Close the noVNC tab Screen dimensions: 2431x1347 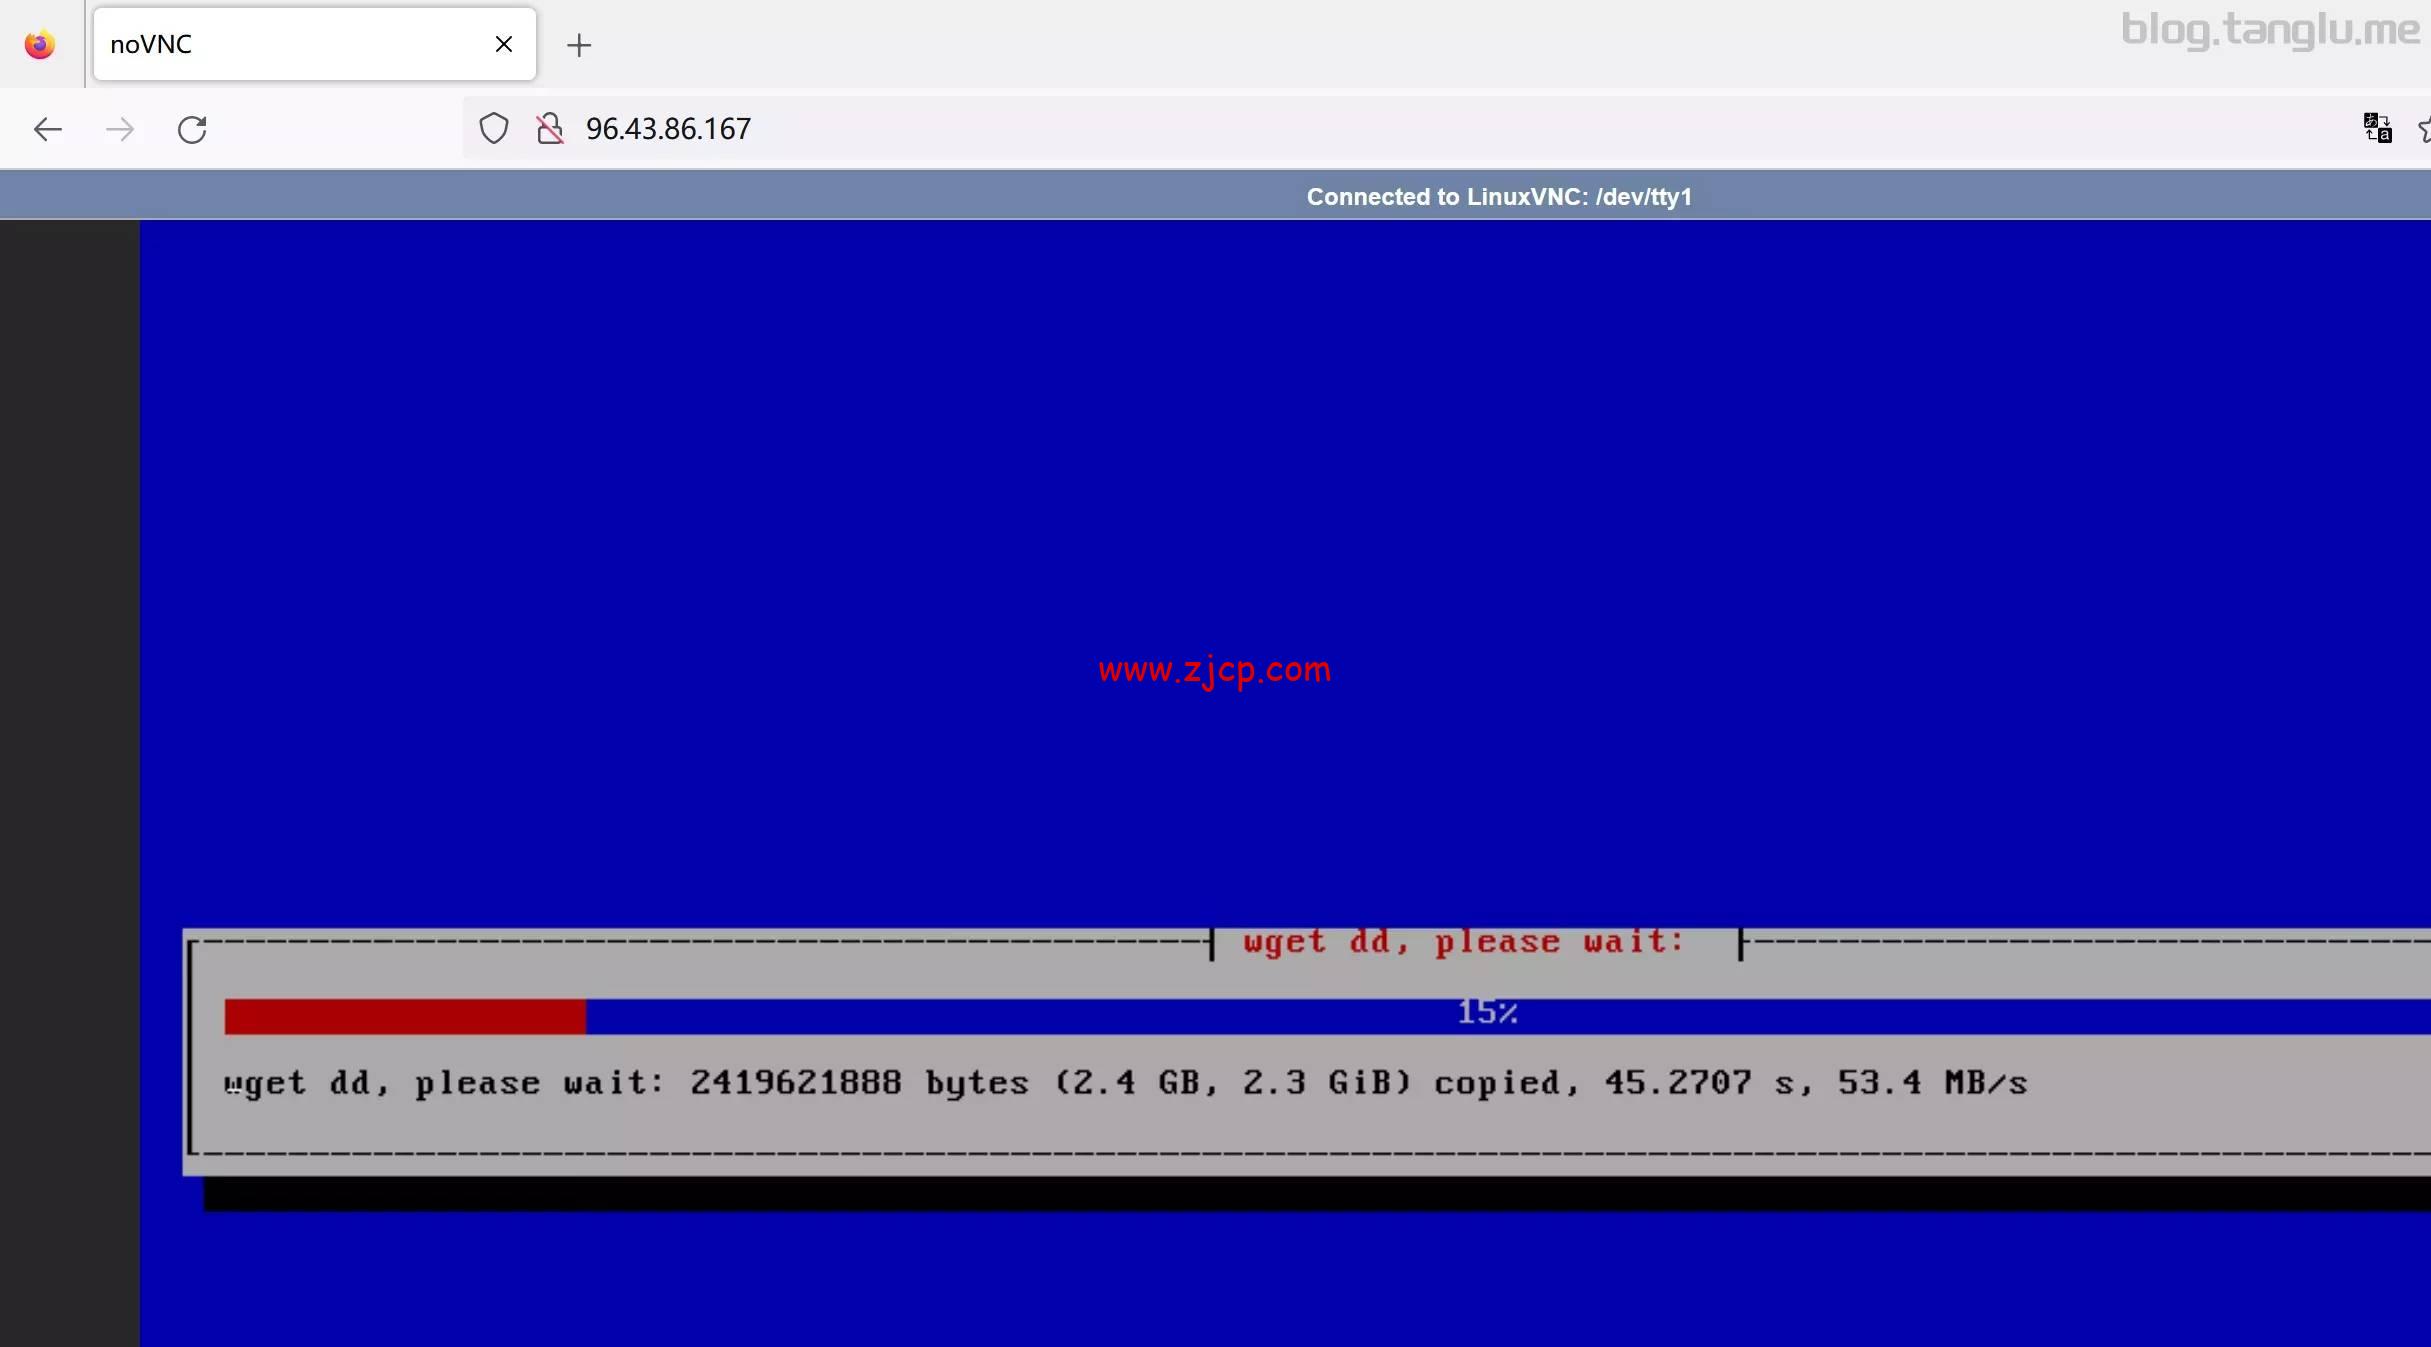click(x=503, y=43)
